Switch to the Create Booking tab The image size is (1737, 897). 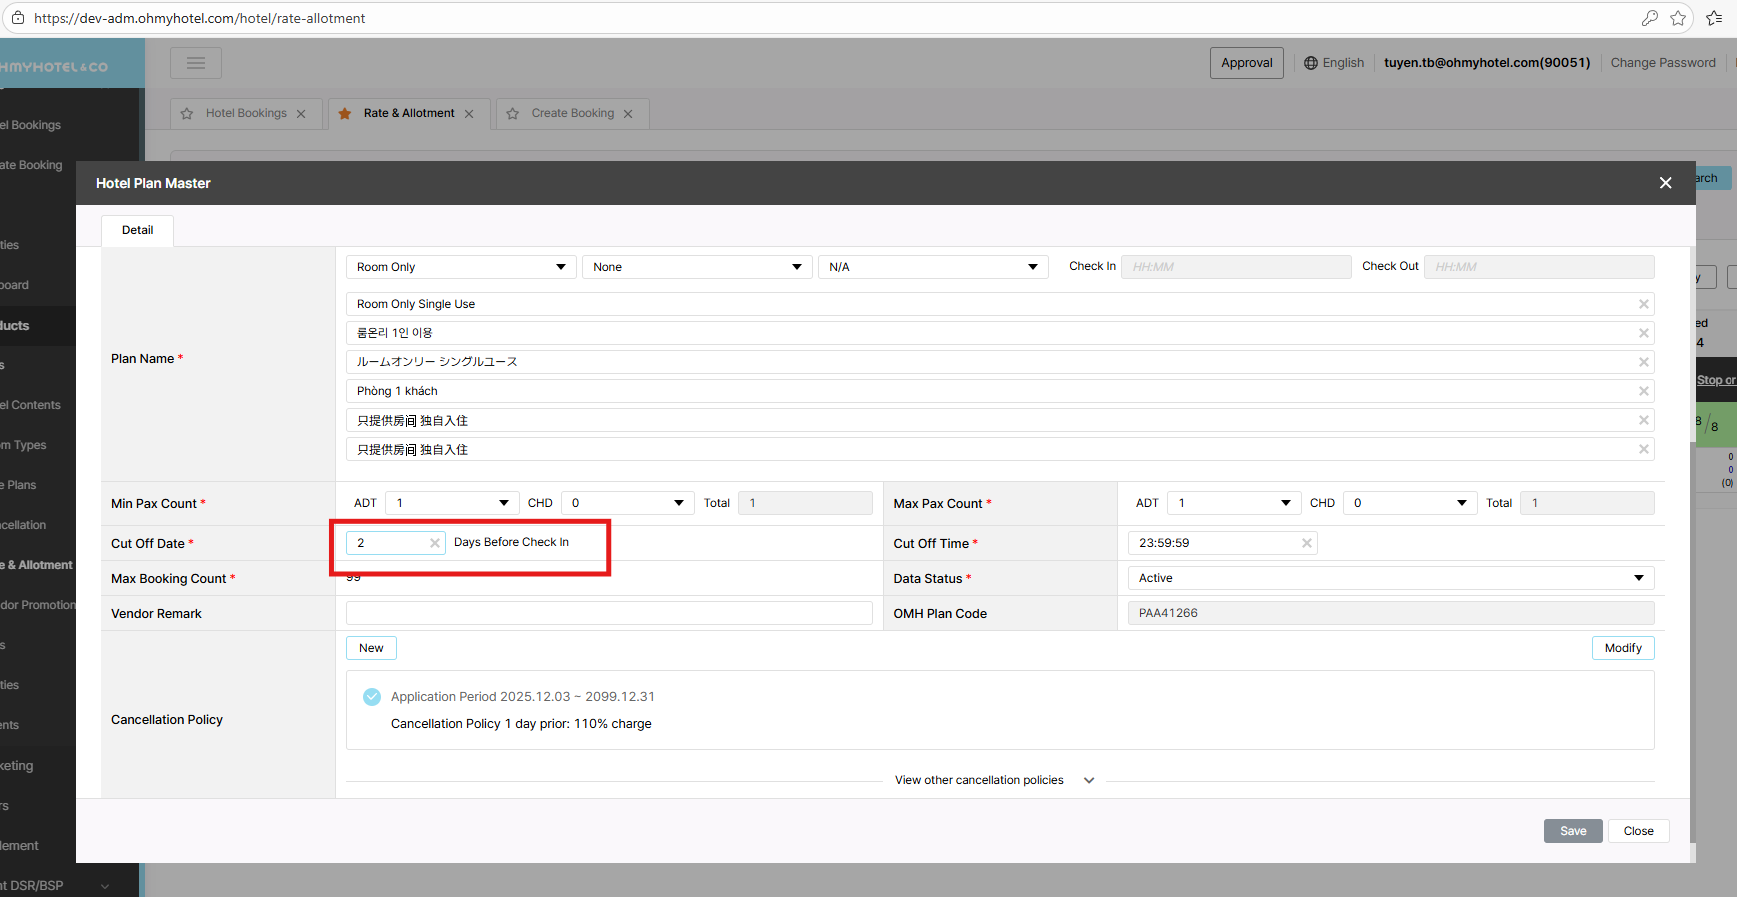(x=572, y=114)
